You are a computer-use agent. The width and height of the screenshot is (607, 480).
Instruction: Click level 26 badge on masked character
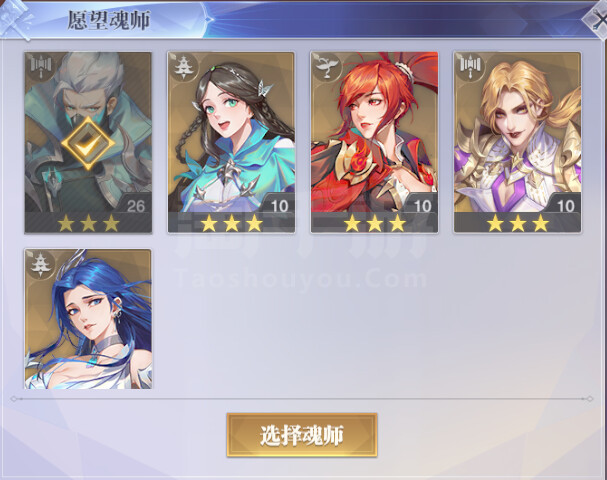135,205
